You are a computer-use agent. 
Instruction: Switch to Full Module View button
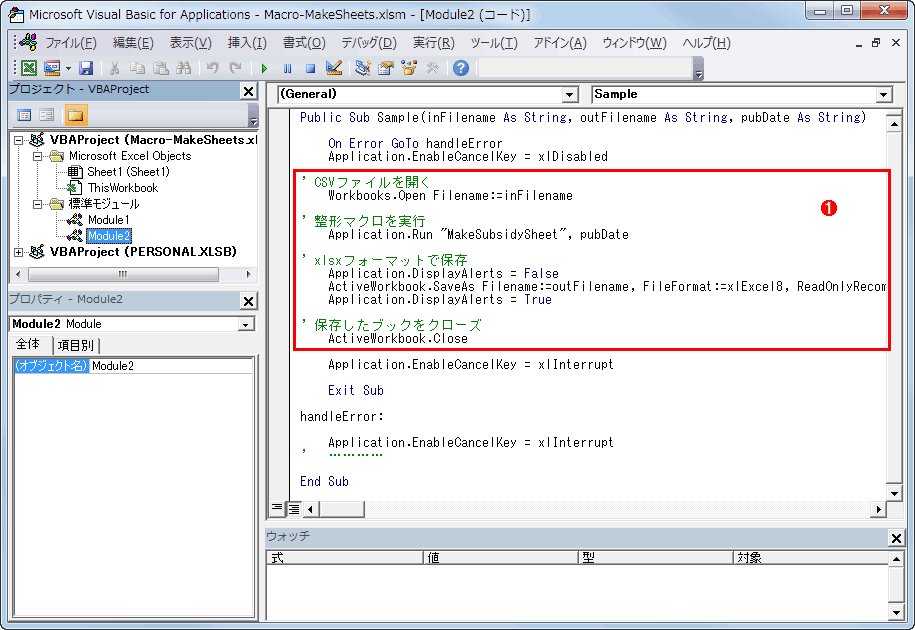pyautogui.click(x=294, y=509)
